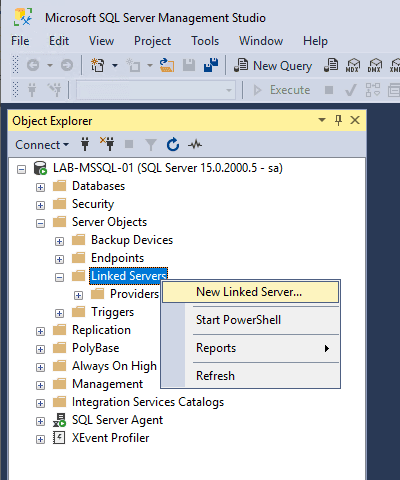Click the Open File icon
The width and height of the screenshot is (400, 480).
pyautogui.click(x=166, y=65)
